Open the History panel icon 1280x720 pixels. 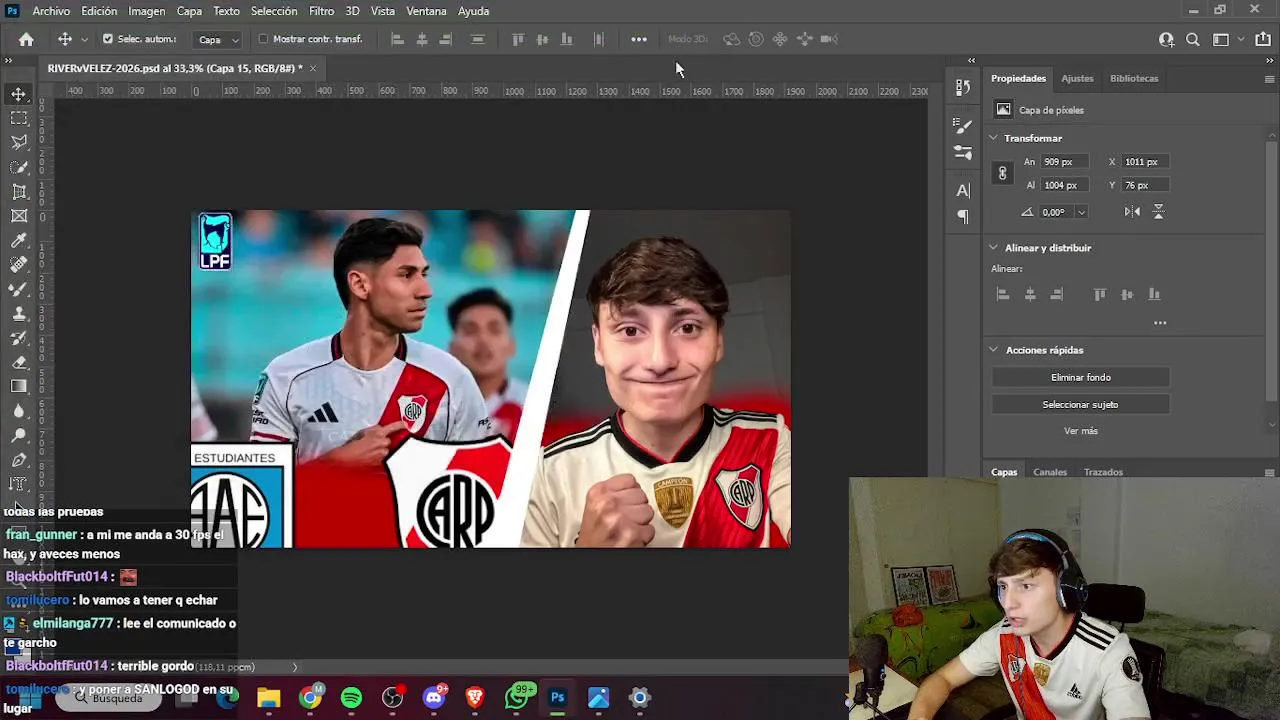[963, 87]
